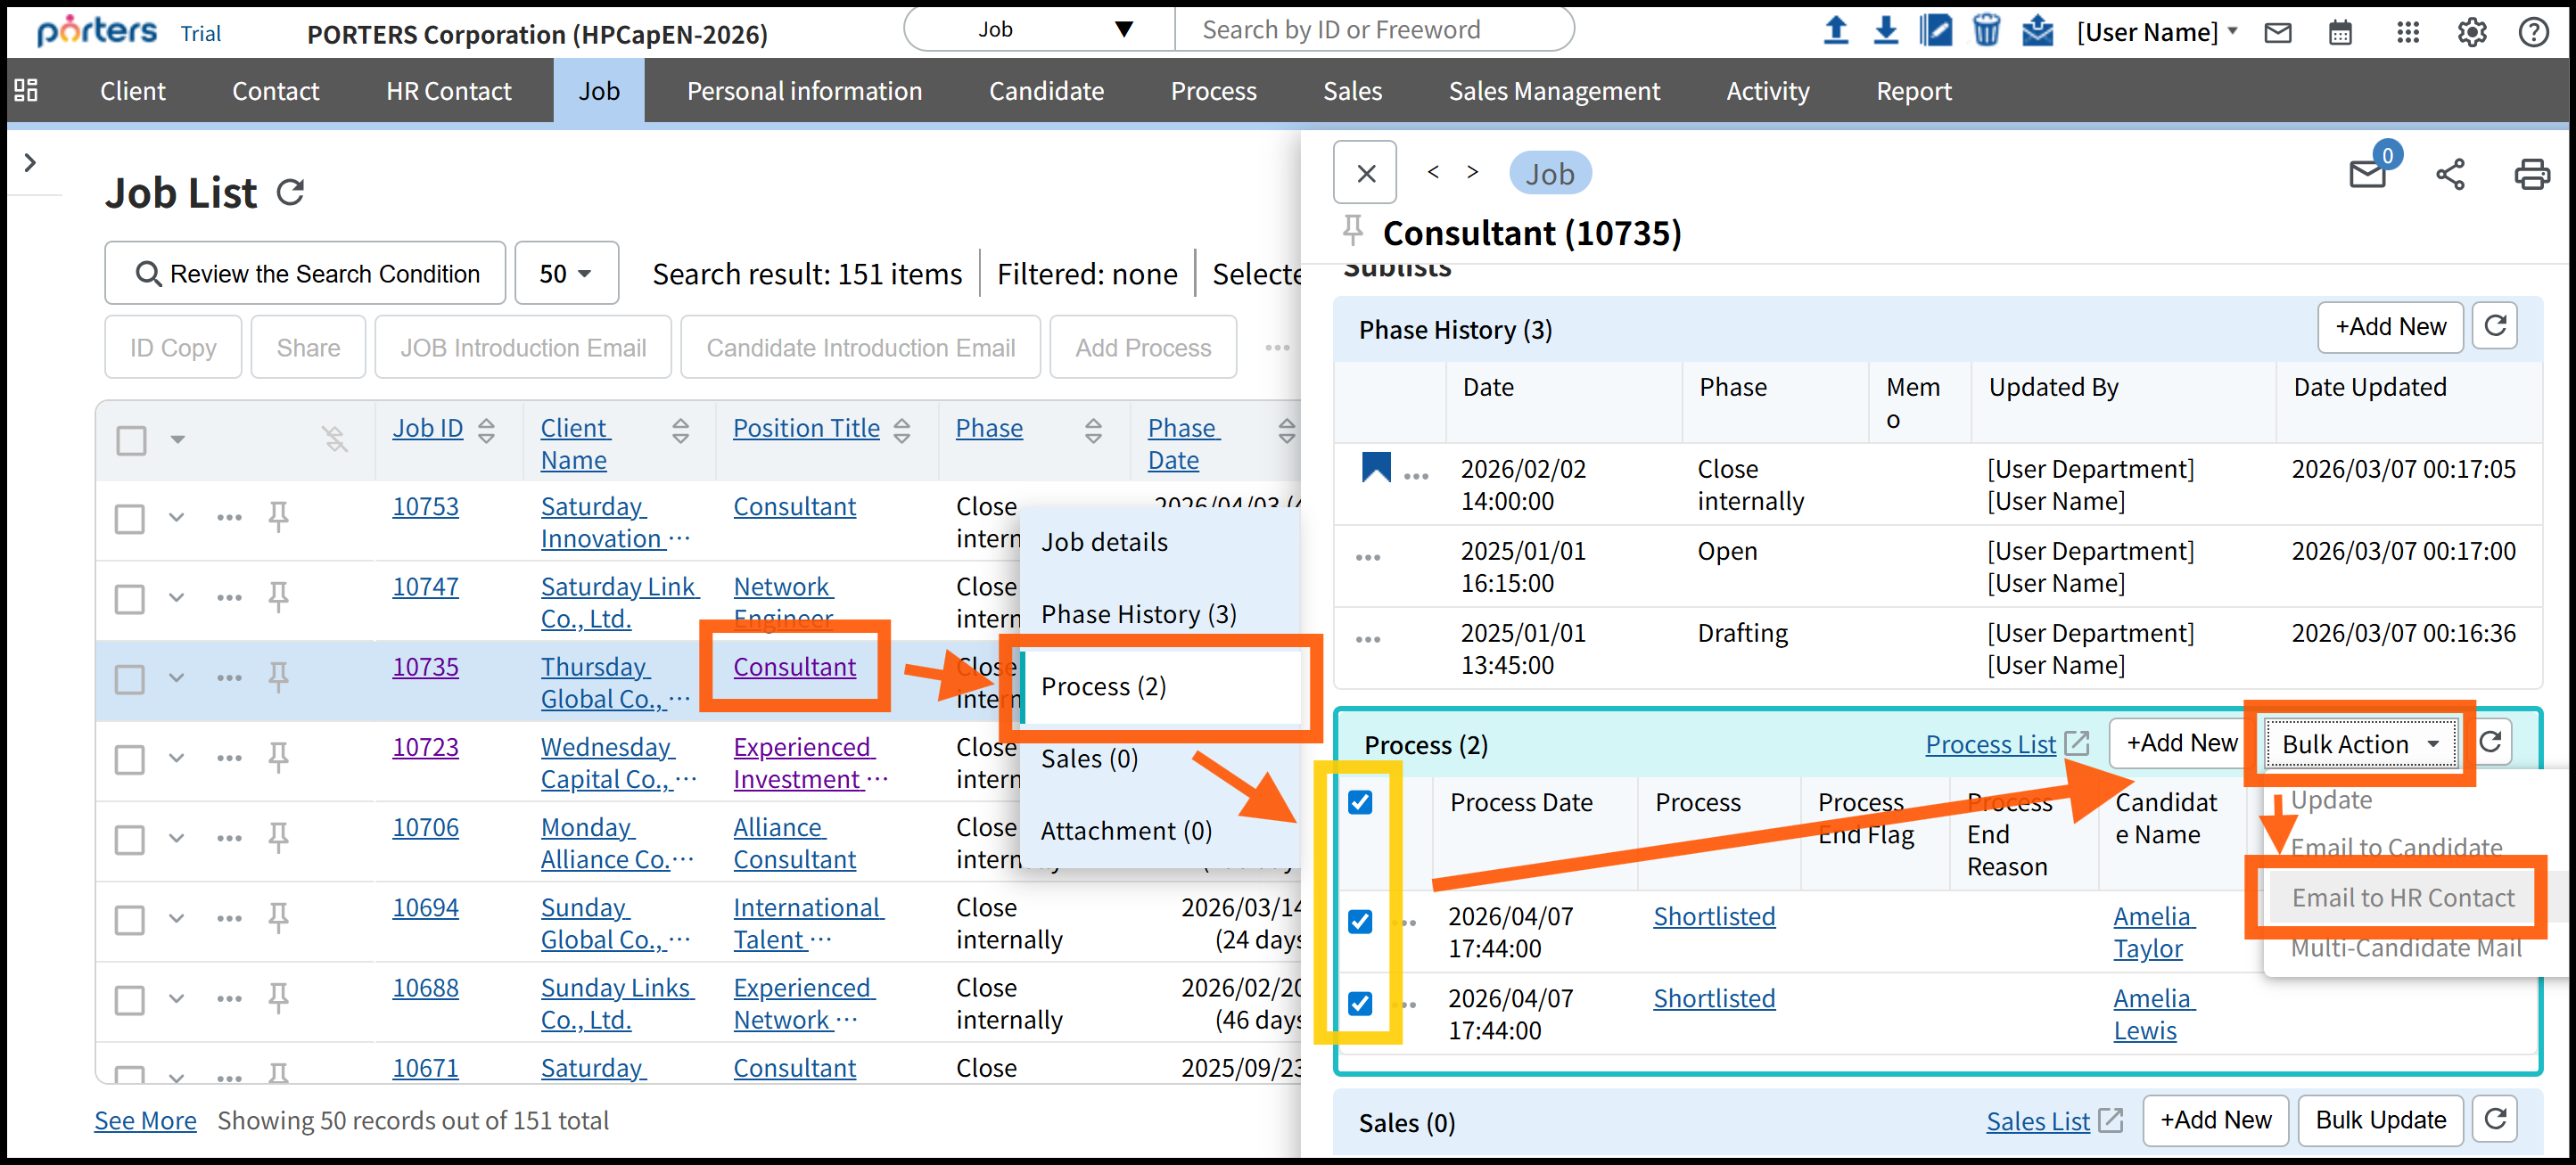2576x1165 pixels.
Task: Tick the checkbox for job 10753
Action: 130,519
